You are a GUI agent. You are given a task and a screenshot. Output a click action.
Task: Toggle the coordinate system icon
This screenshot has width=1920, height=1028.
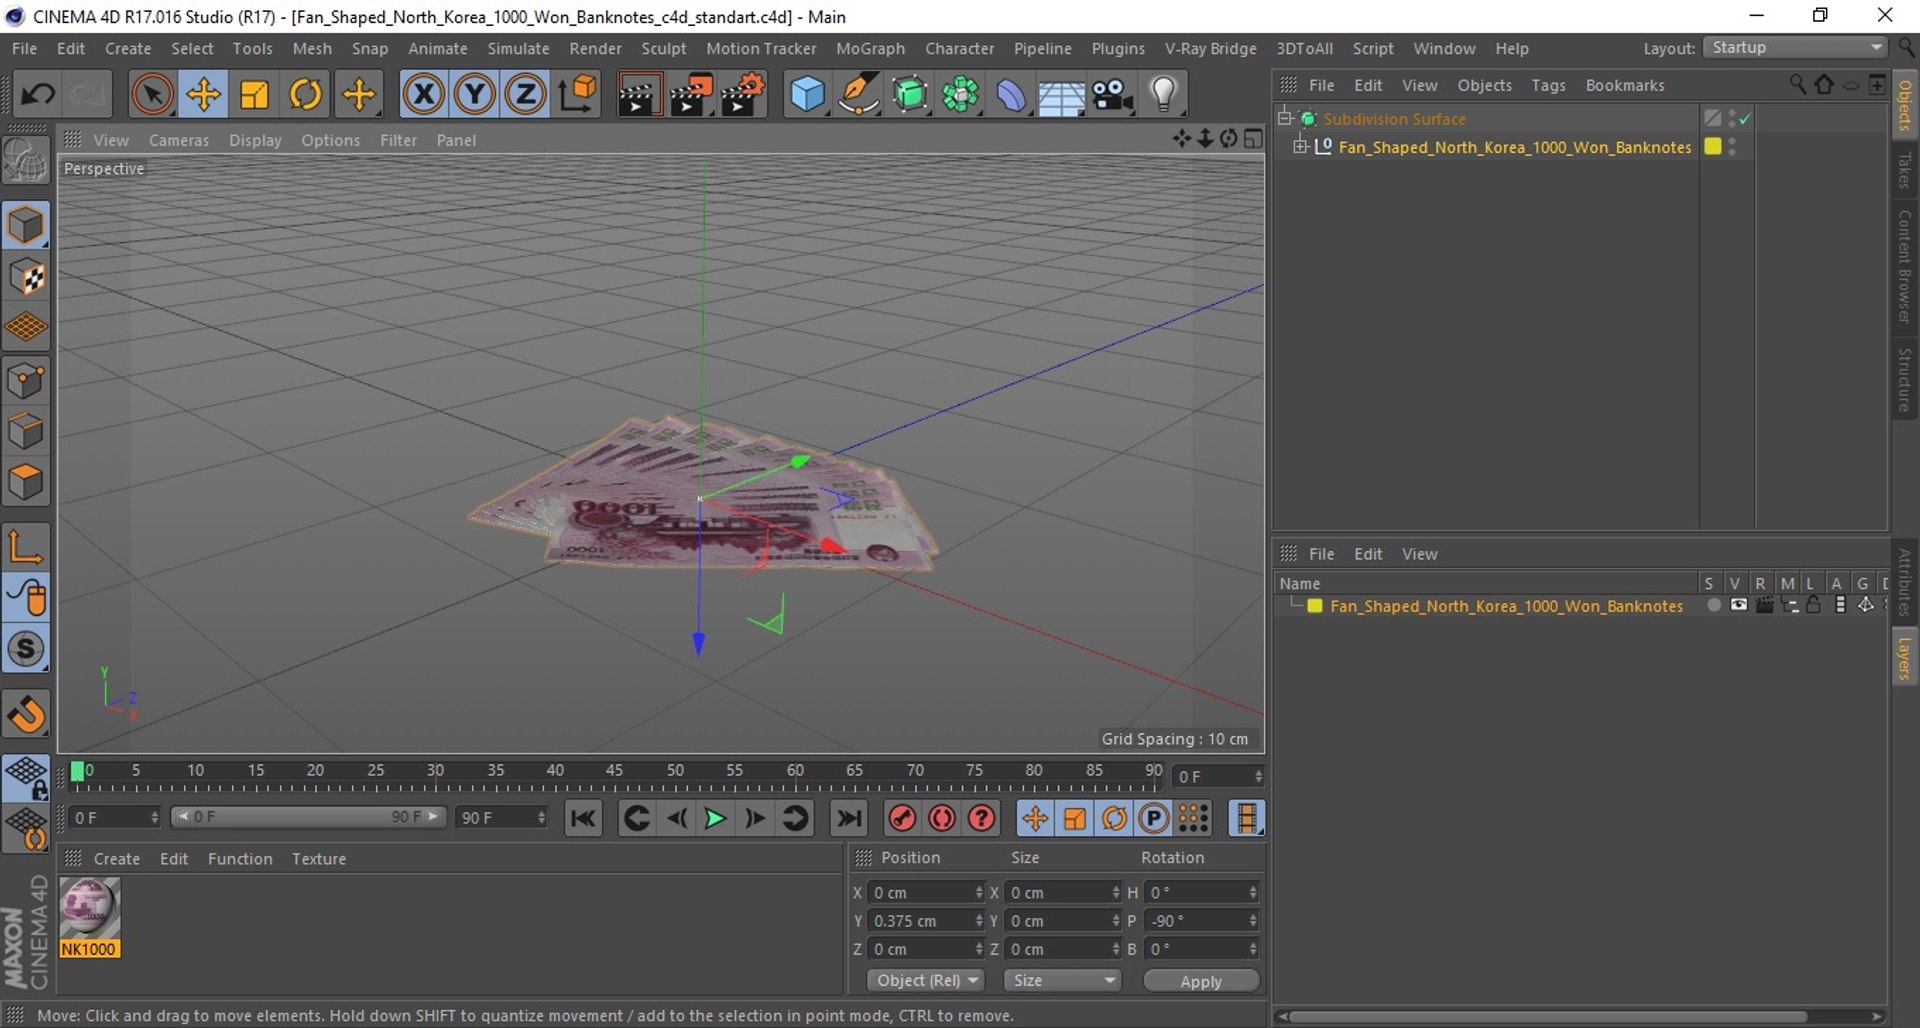point(577,95)
